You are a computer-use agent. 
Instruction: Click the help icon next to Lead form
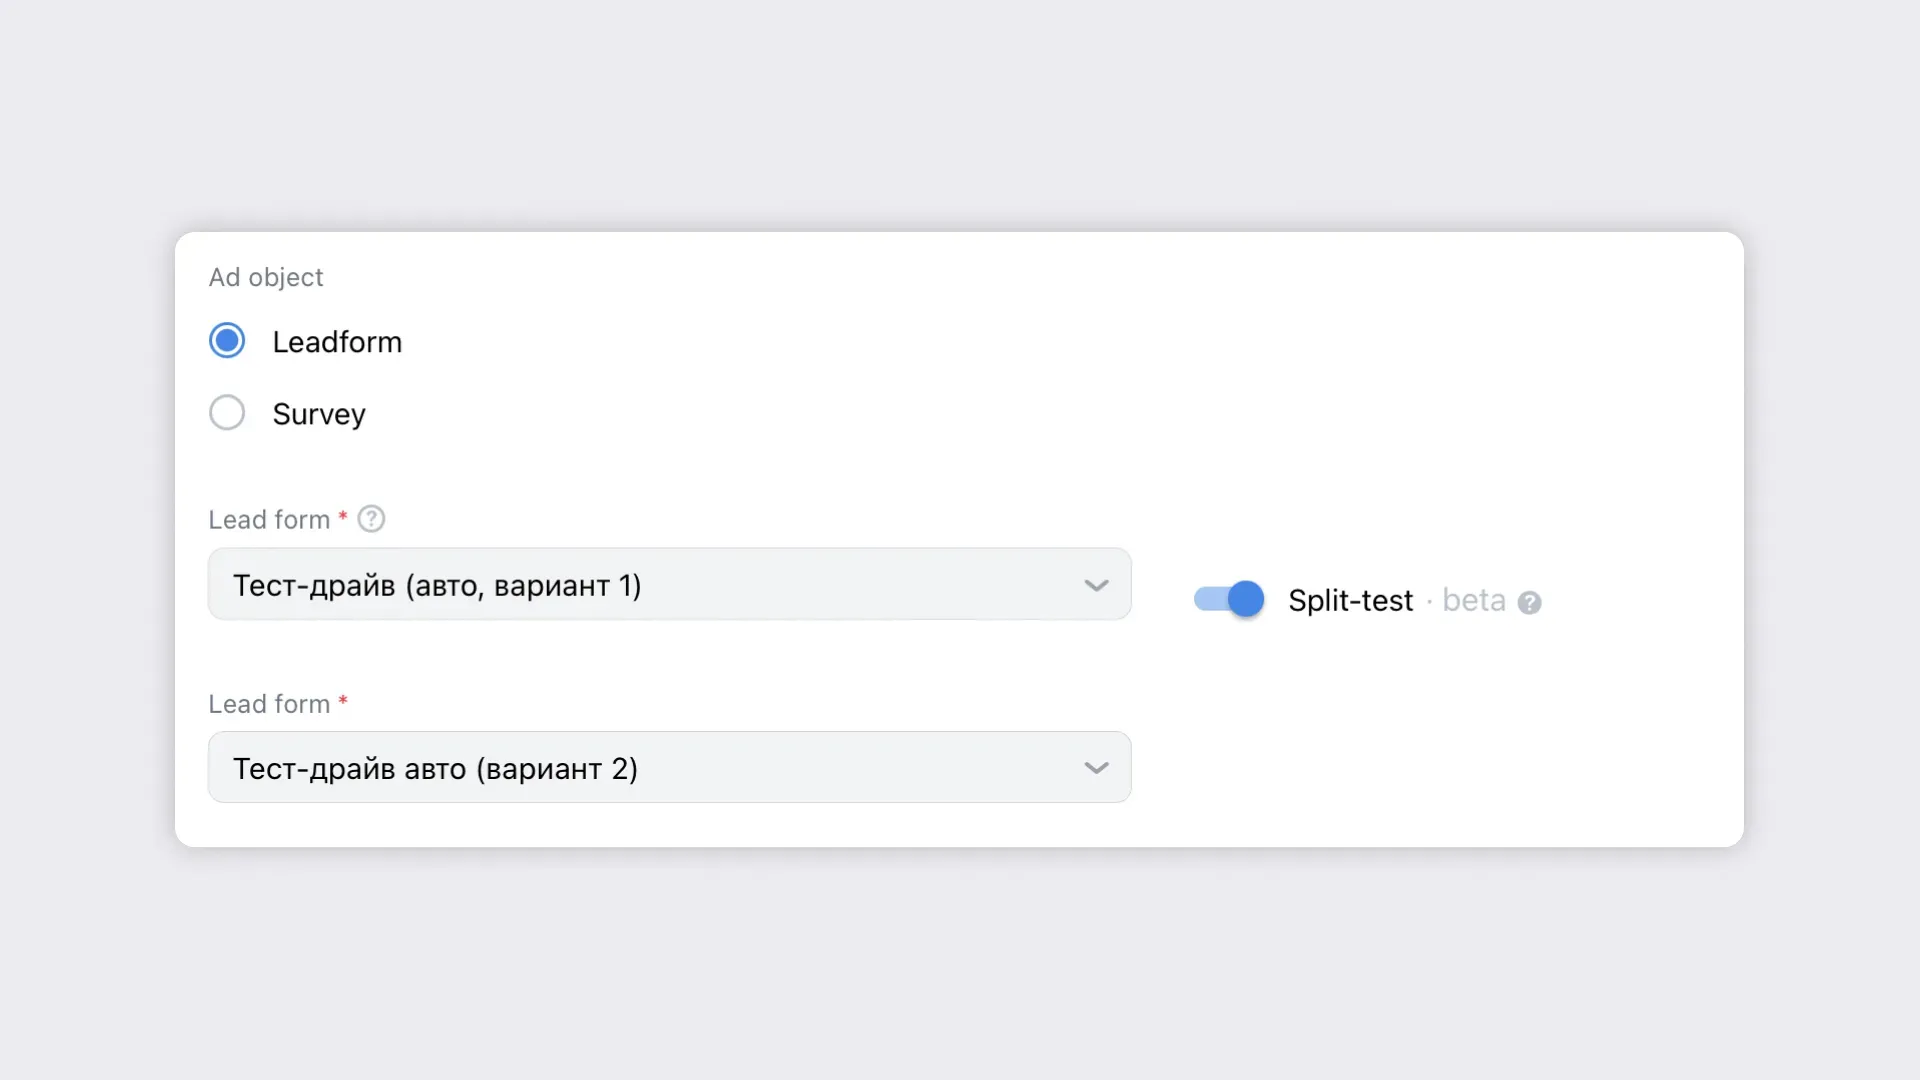(371, 519)
